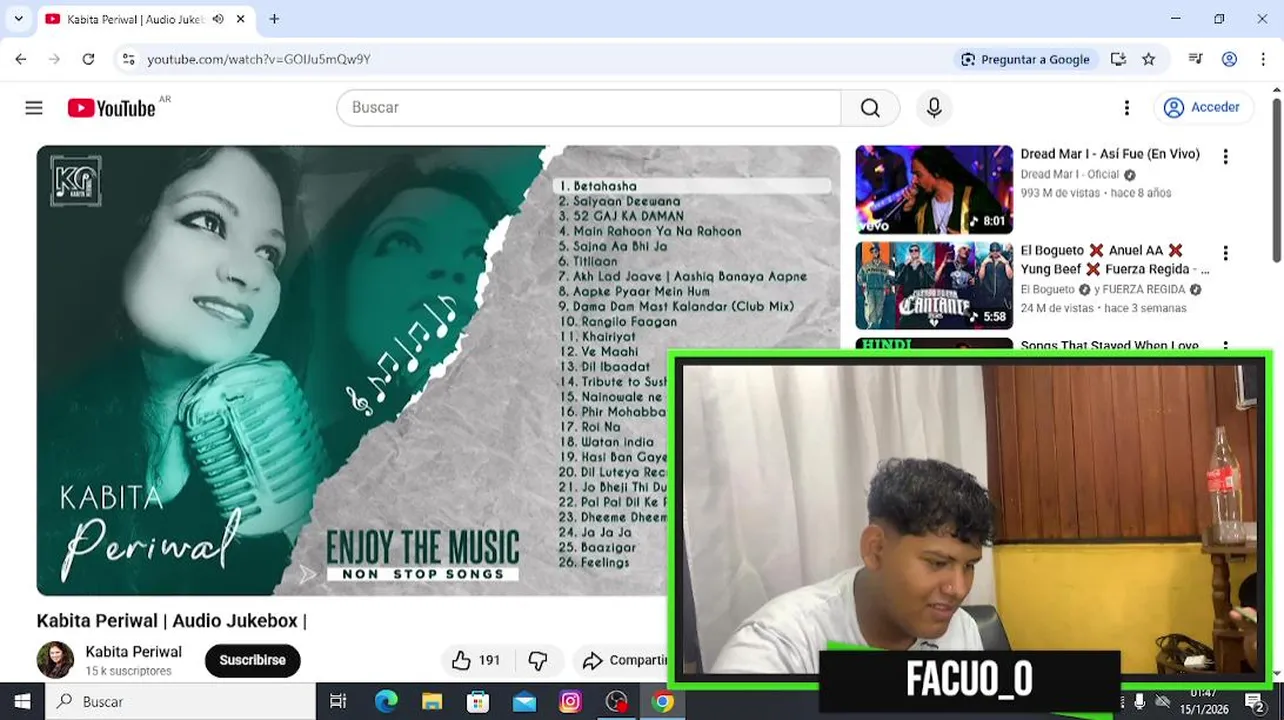
Task: Like the video with thumbs up
Action: [476, 660]
